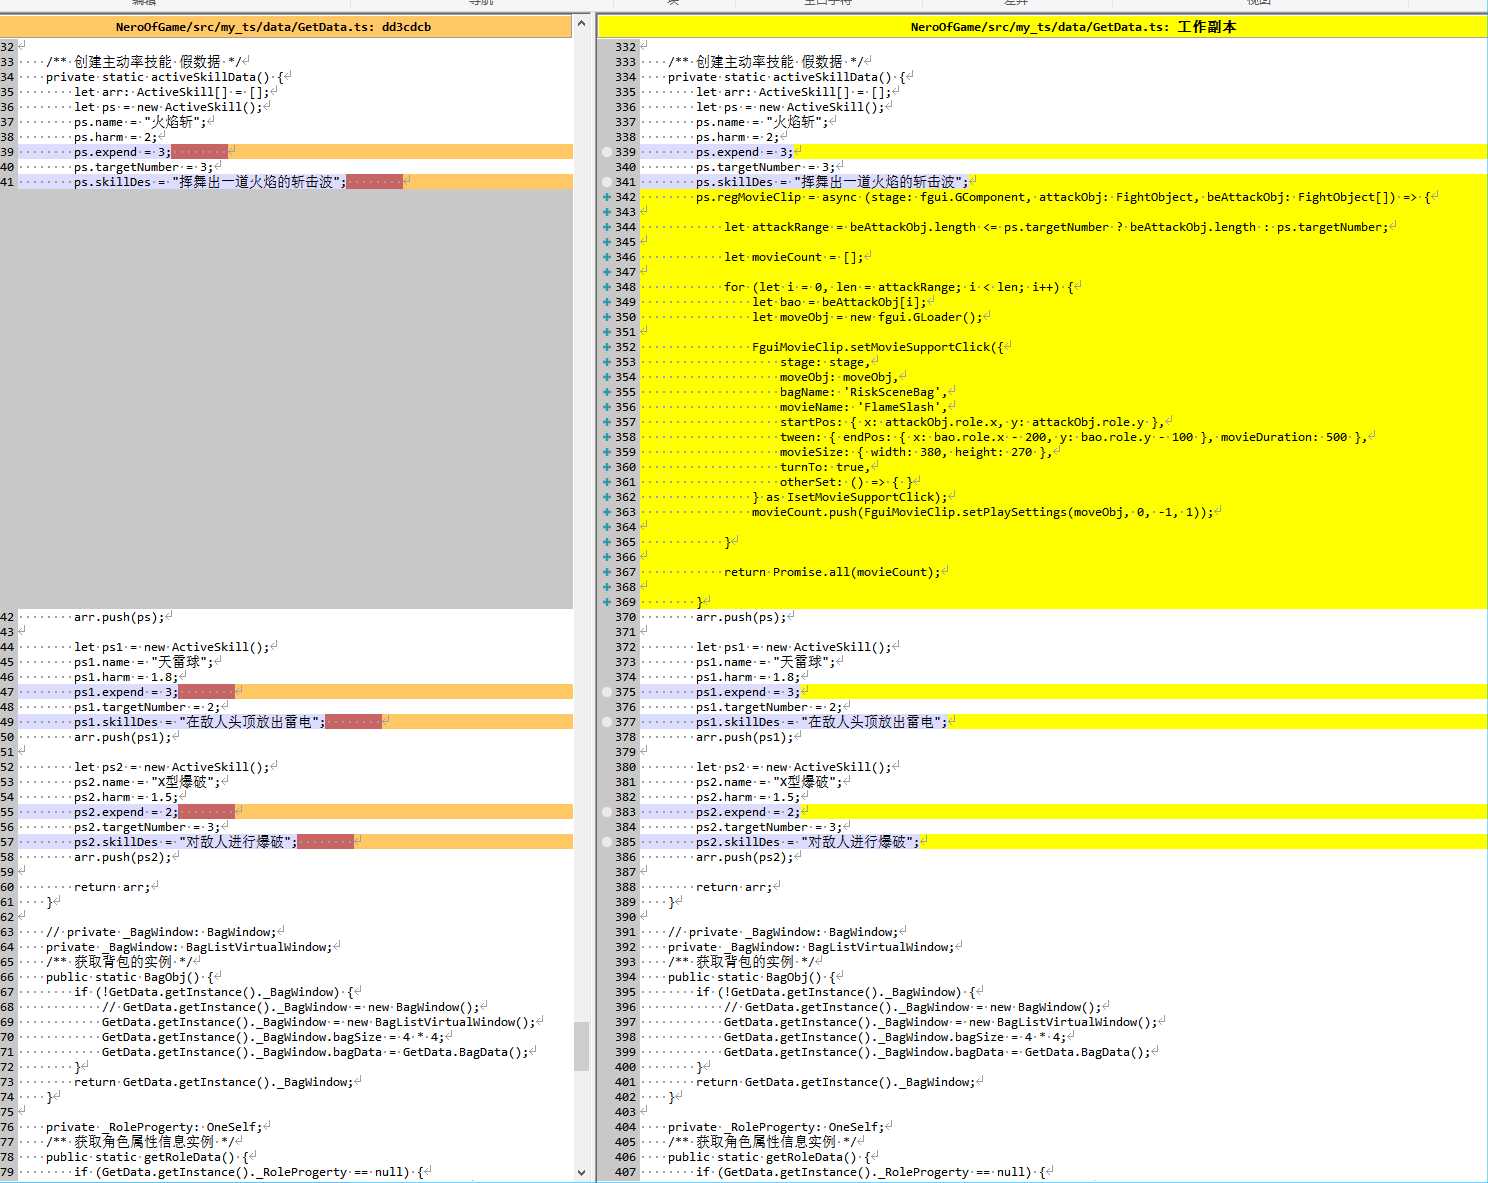
Task: Click the modified-line circle marker at line 377
Action: [x=607, y=722]
